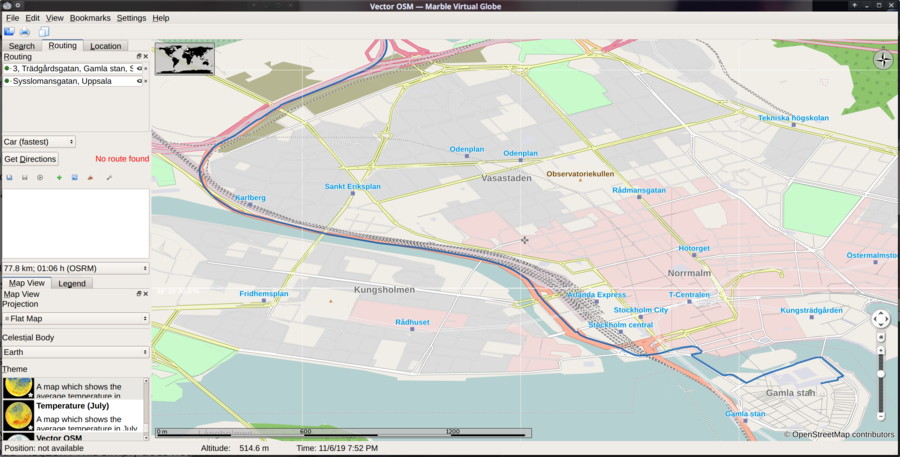This screenshot has height=457, width=900.
Task: Close the Map View panel
Action: point(146,293)
